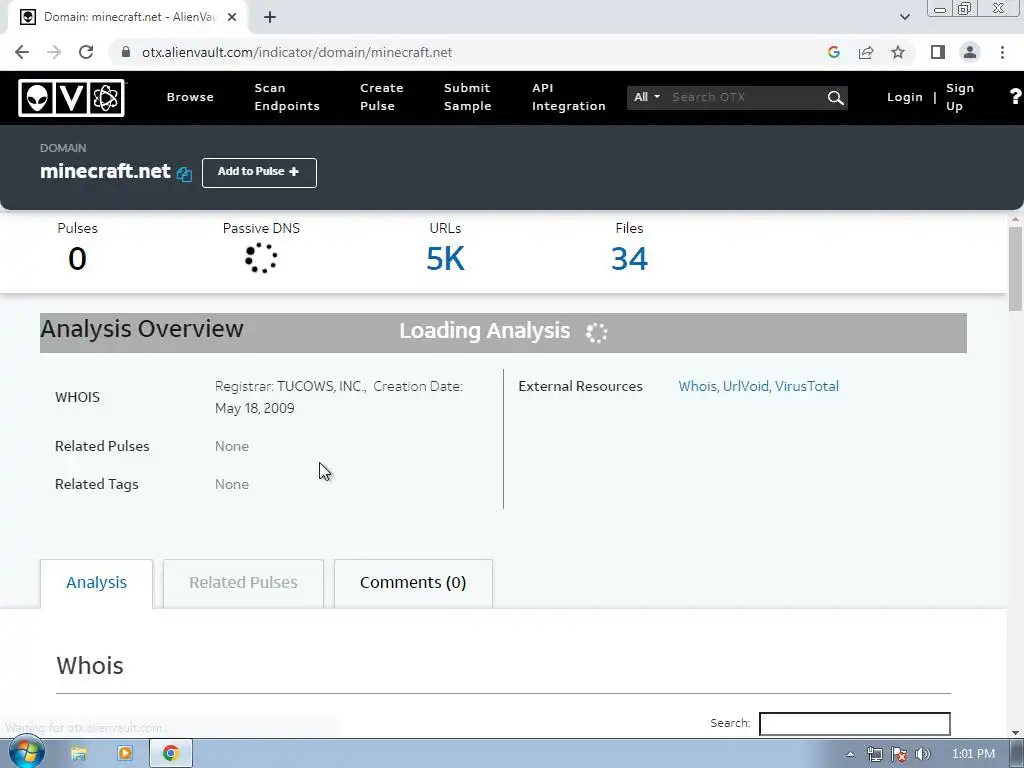Open the browser side panel icon

pyautogui.click(x=938, y=52)
